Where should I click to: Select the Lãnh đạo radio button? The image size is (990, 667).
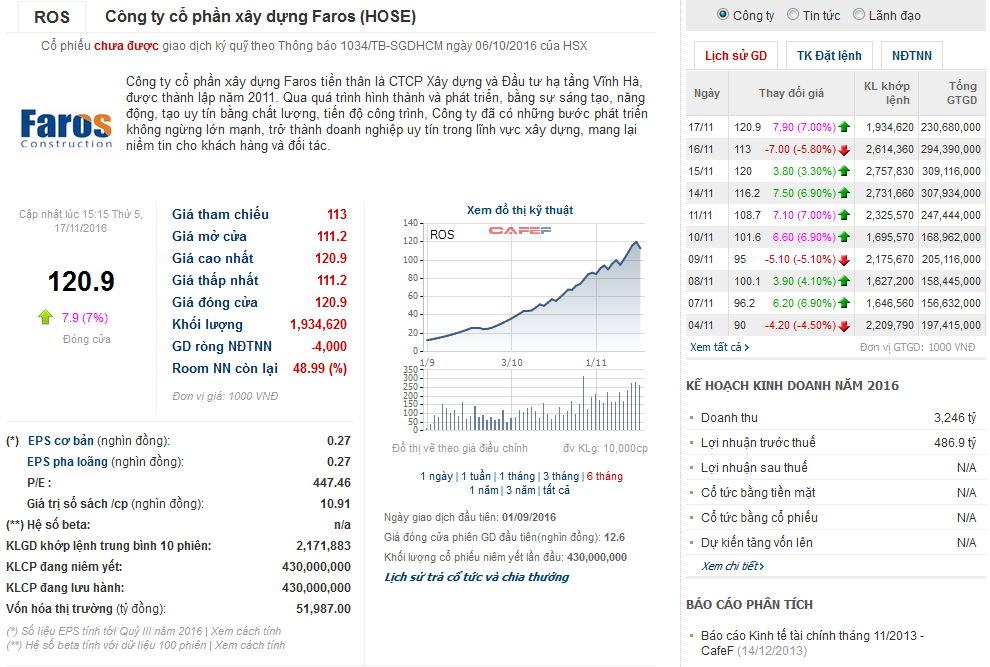(x=859, y=15)
